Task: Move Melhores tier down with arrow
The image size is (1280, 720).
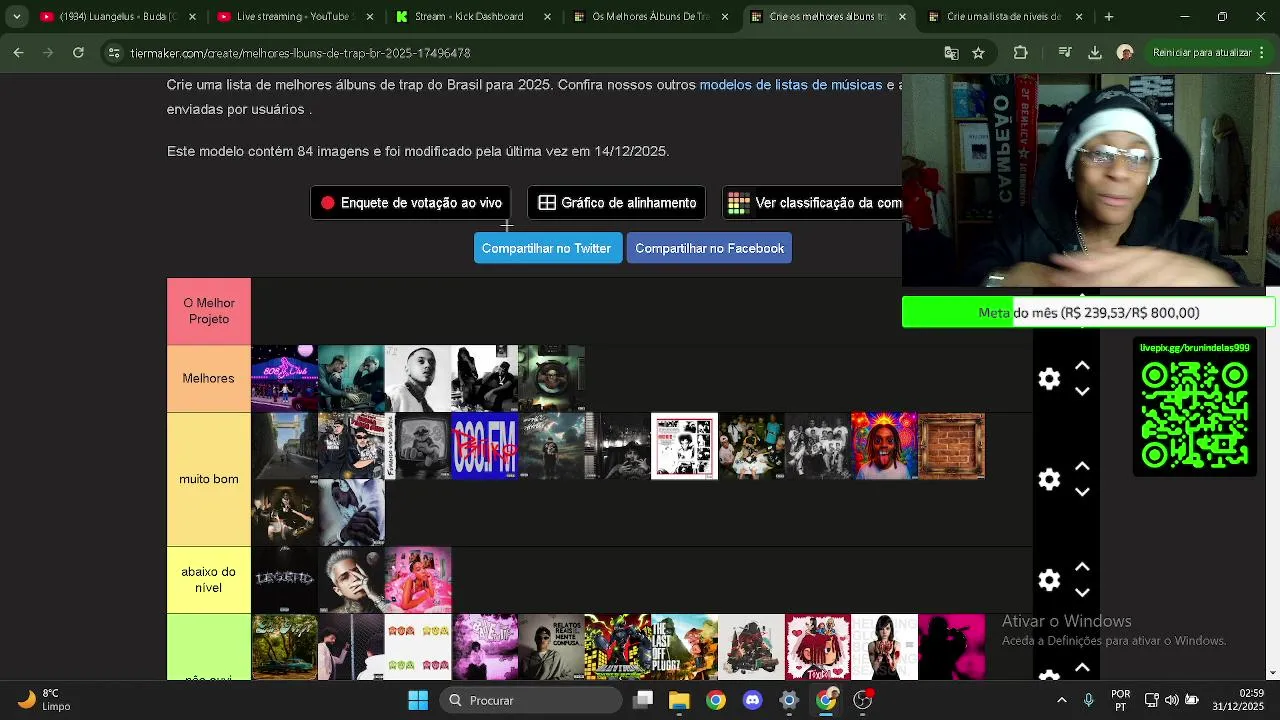Action: click(x=1082, y=392)
